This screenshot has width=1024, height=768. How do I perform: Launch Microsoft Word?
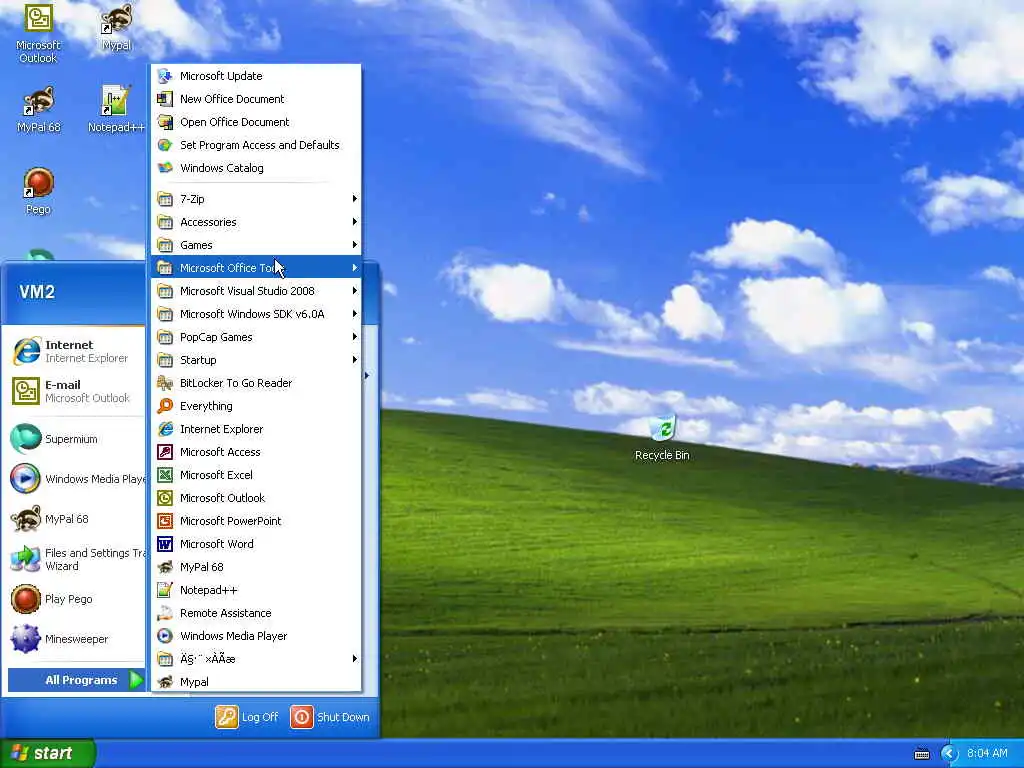tap(256, 544)
